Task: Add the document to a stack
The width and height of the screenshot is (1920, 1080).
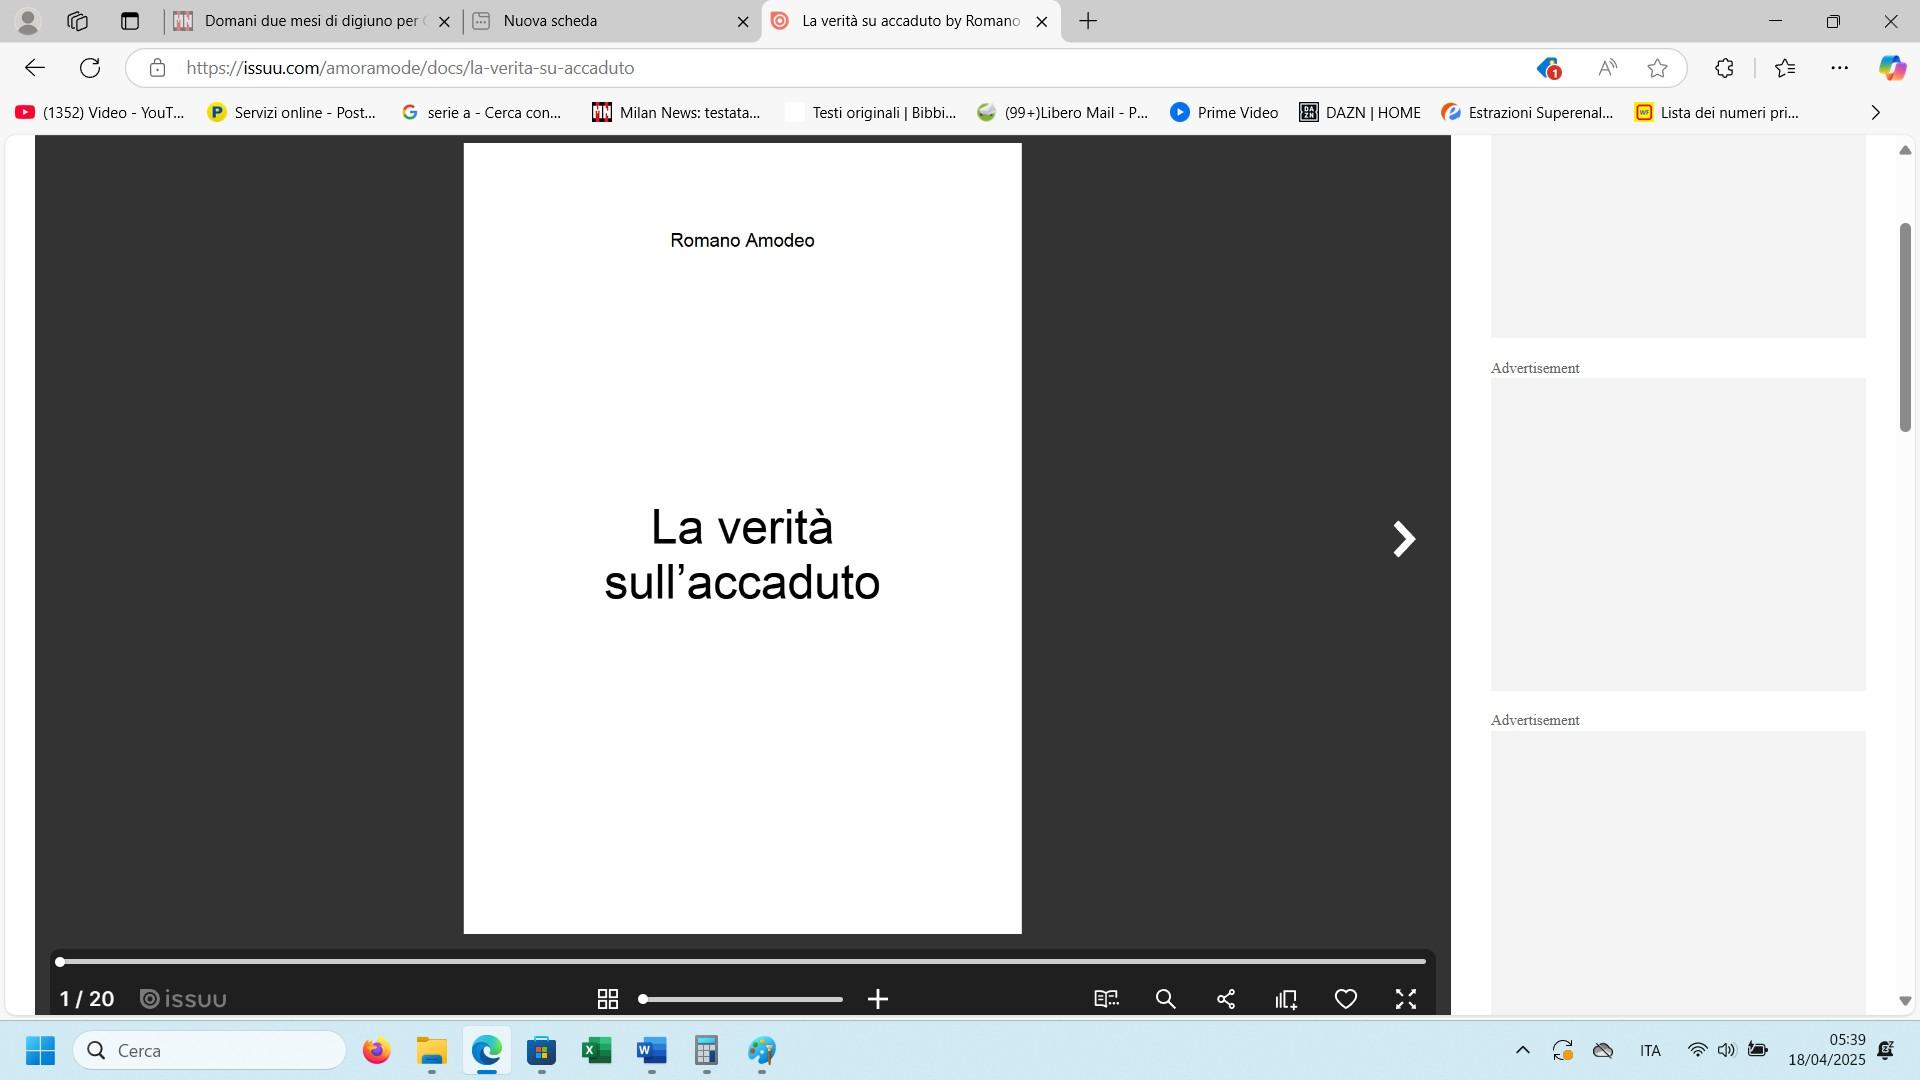Action: [1286, 999]
